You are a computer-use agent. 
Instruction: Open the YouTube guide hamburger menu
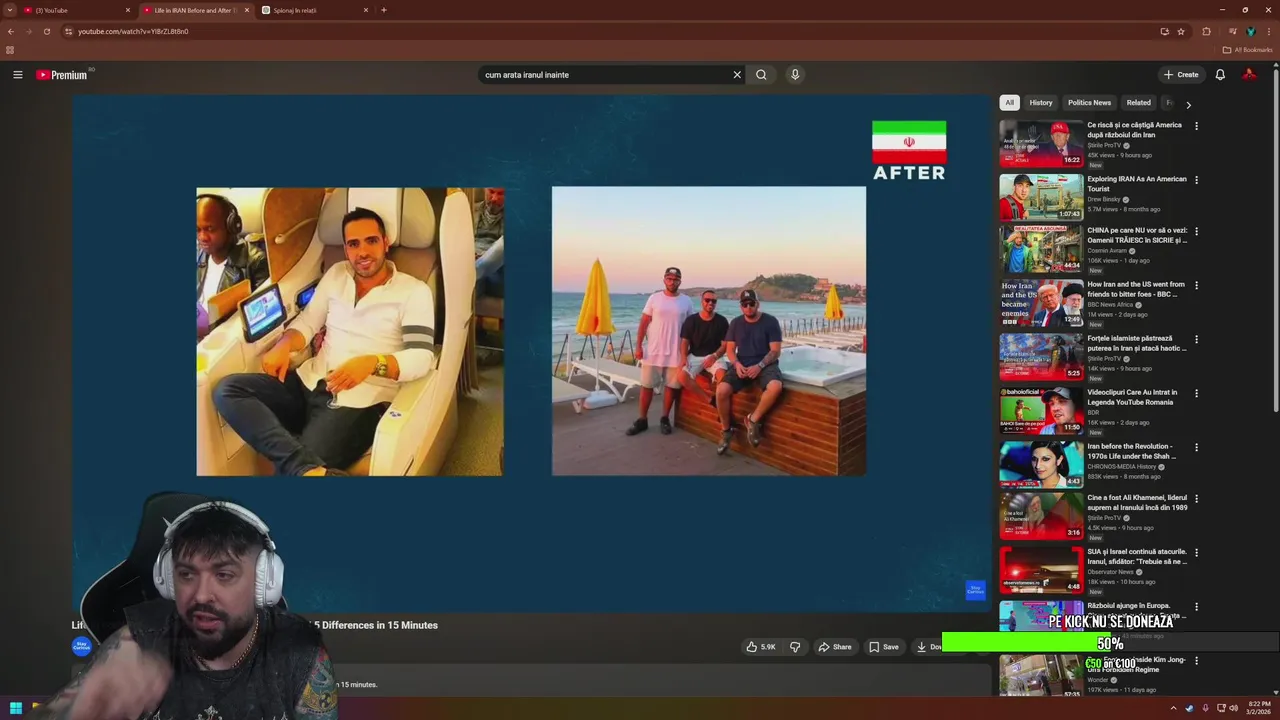coord(18,75)
